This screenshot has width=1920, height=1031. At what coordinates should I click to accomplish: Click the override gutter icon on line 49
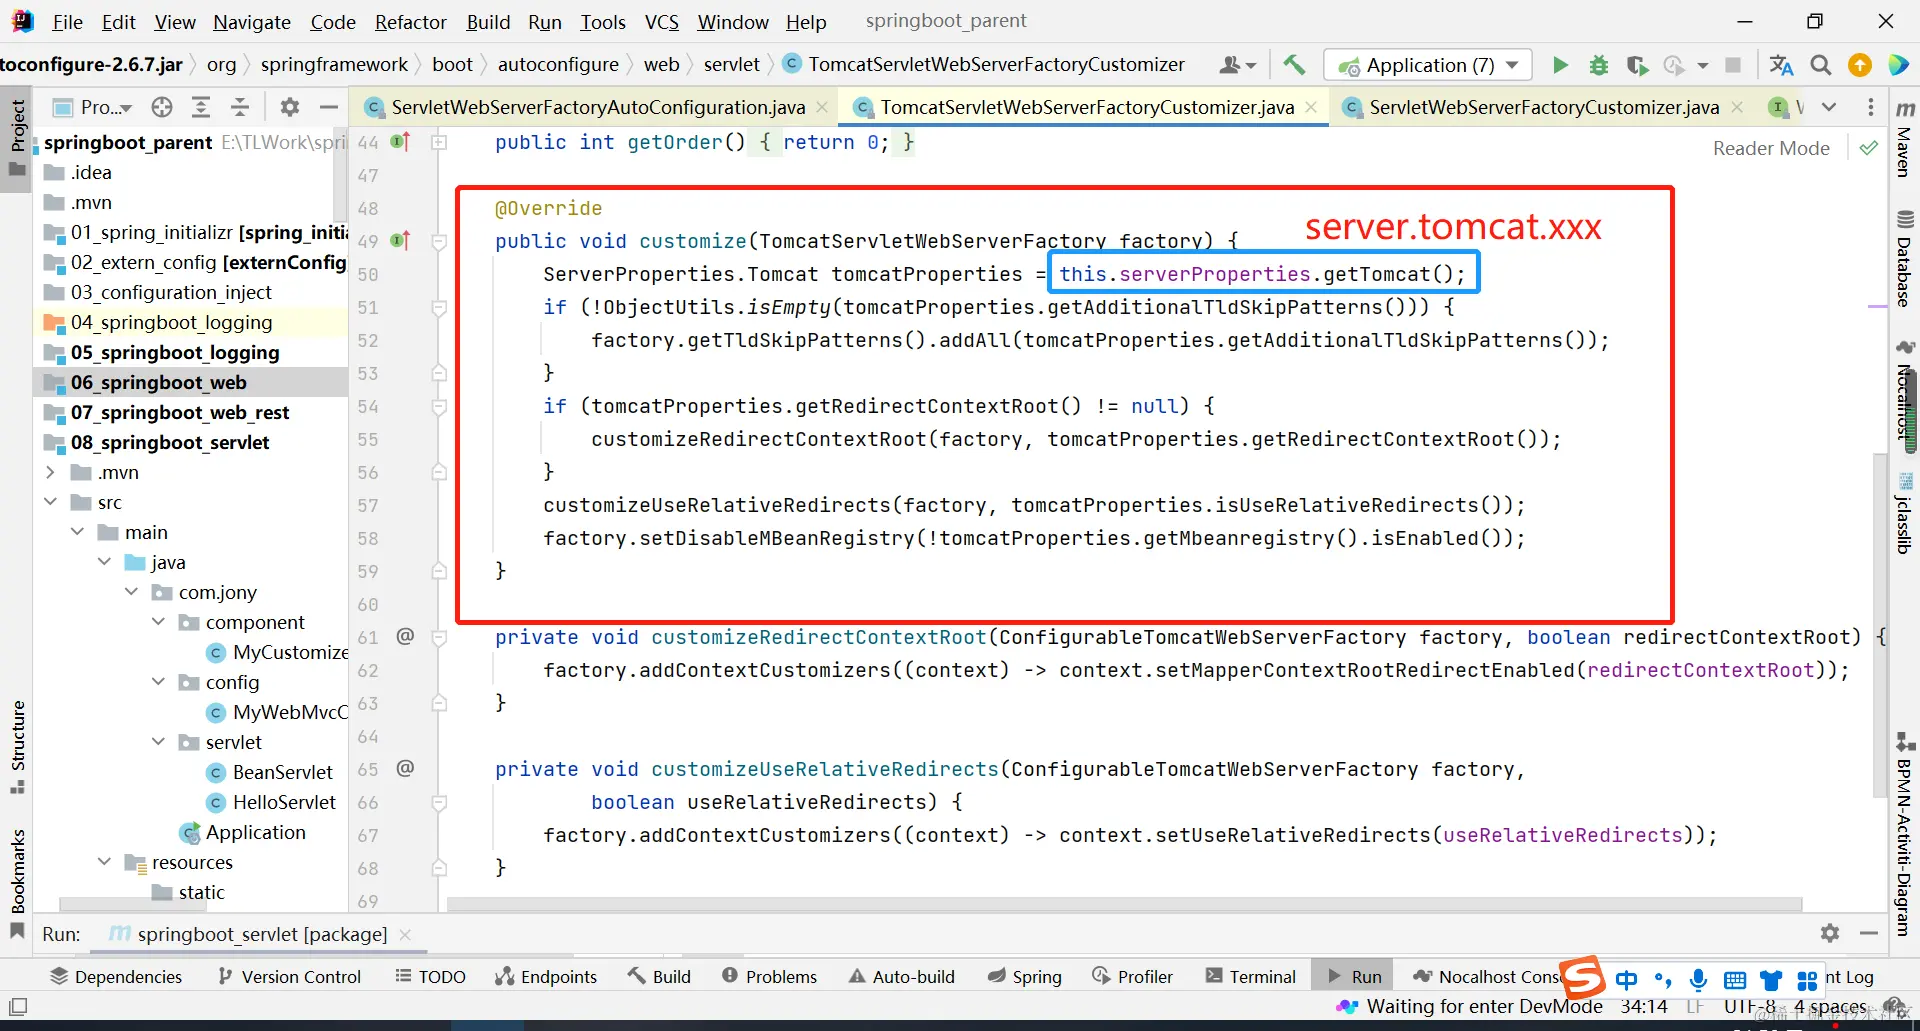(400, 241)
